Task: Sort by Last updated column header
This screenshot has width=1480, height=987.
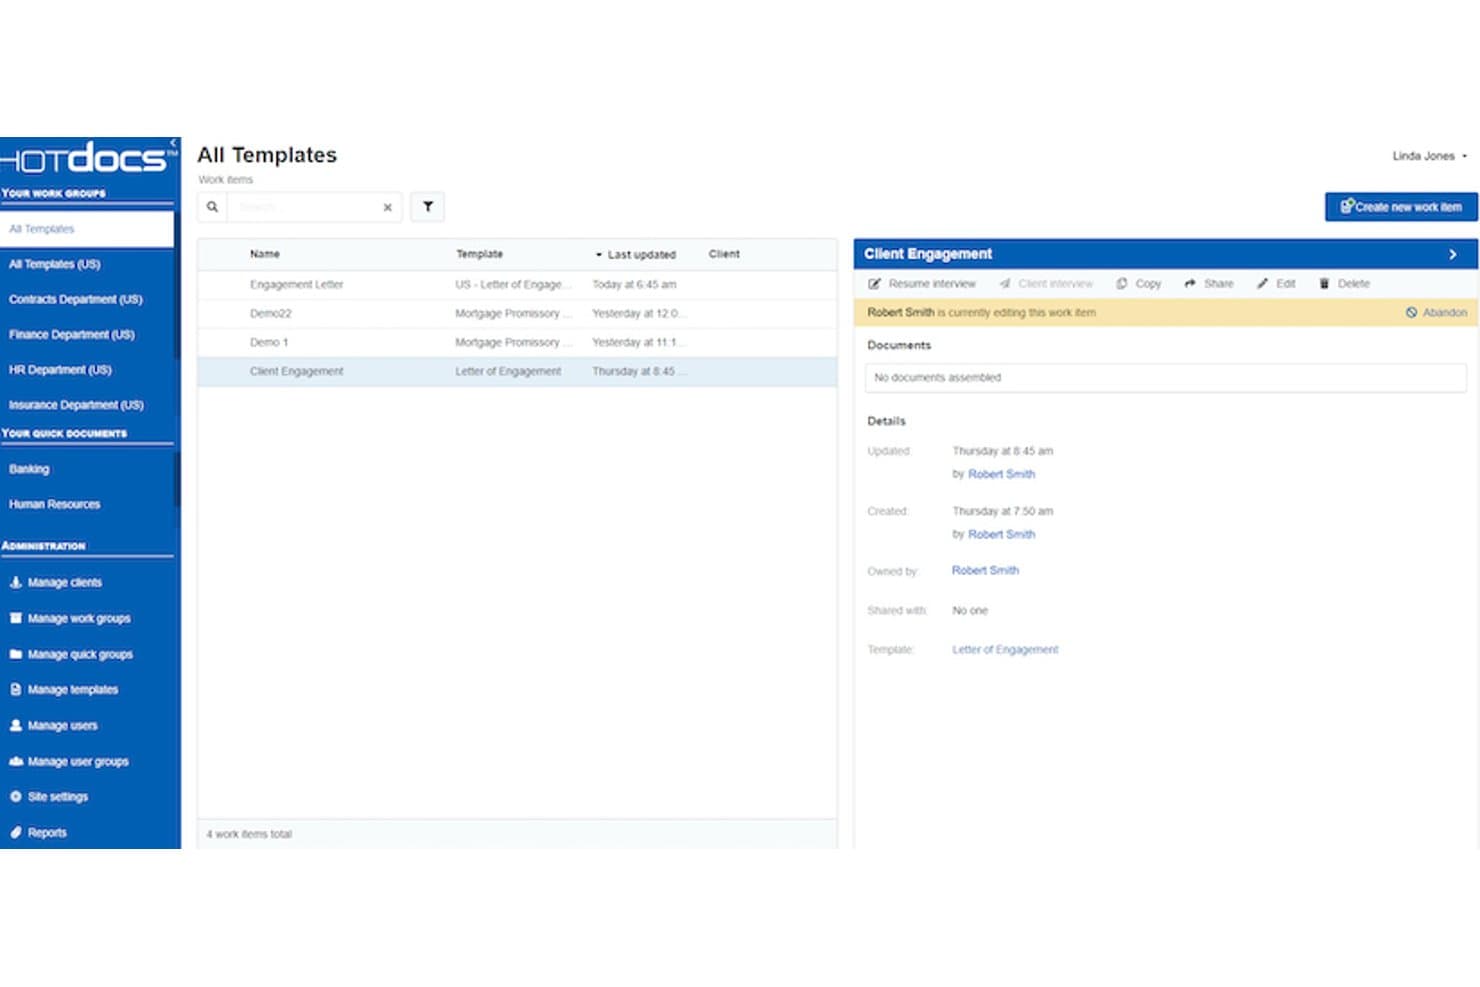Action: (636, 255)
